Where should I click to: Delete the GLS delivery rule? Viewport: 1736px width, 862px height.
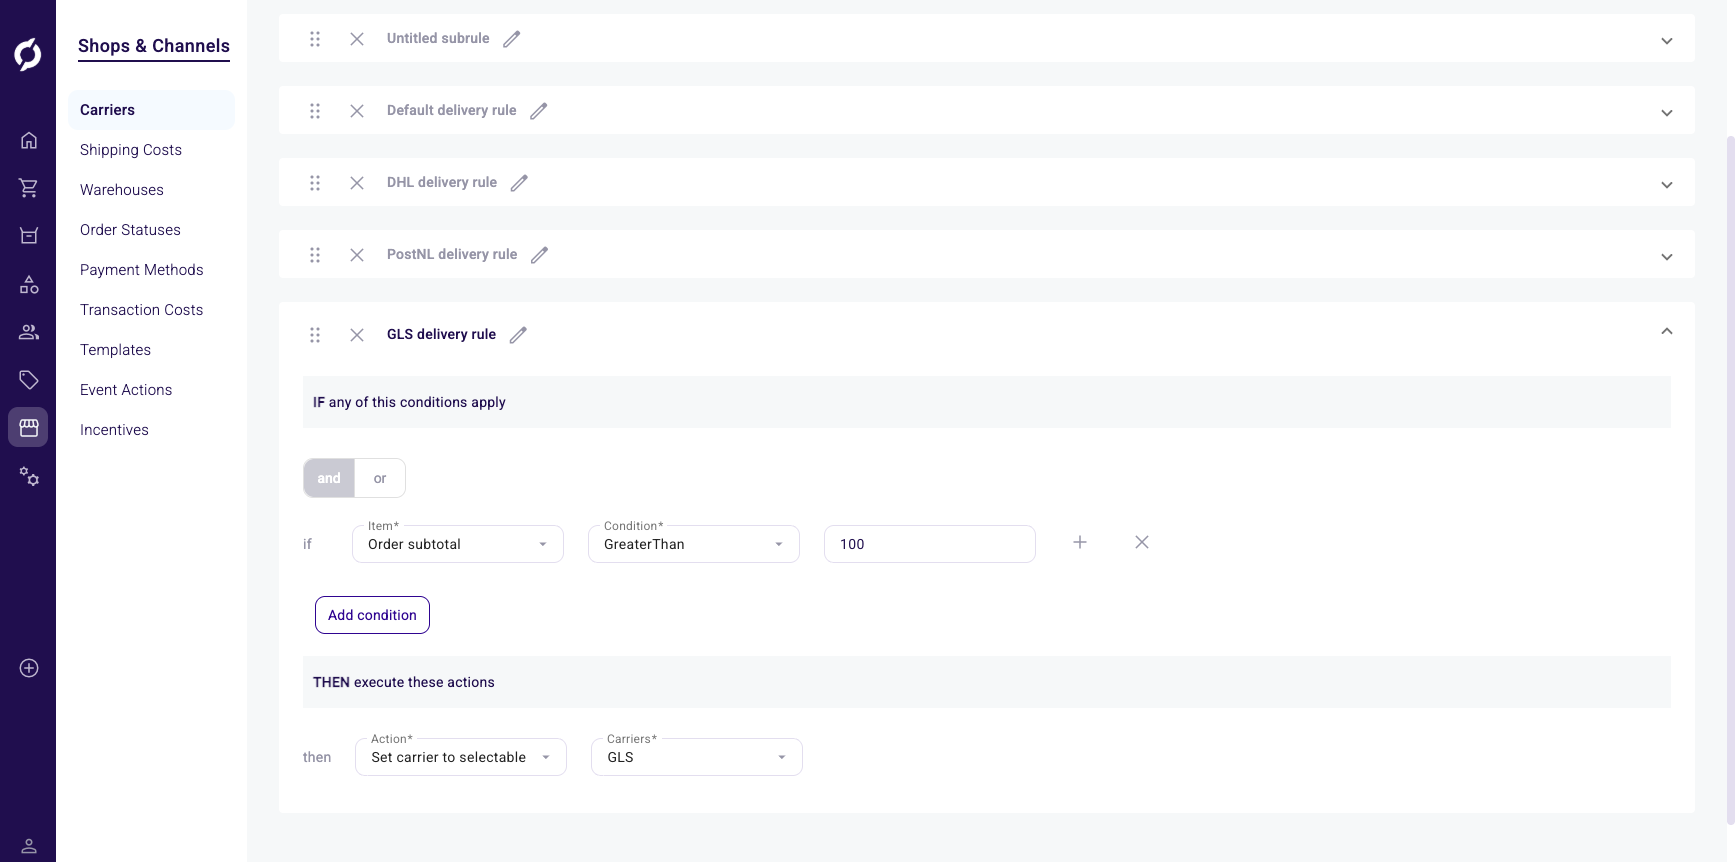tap(357, 335)
